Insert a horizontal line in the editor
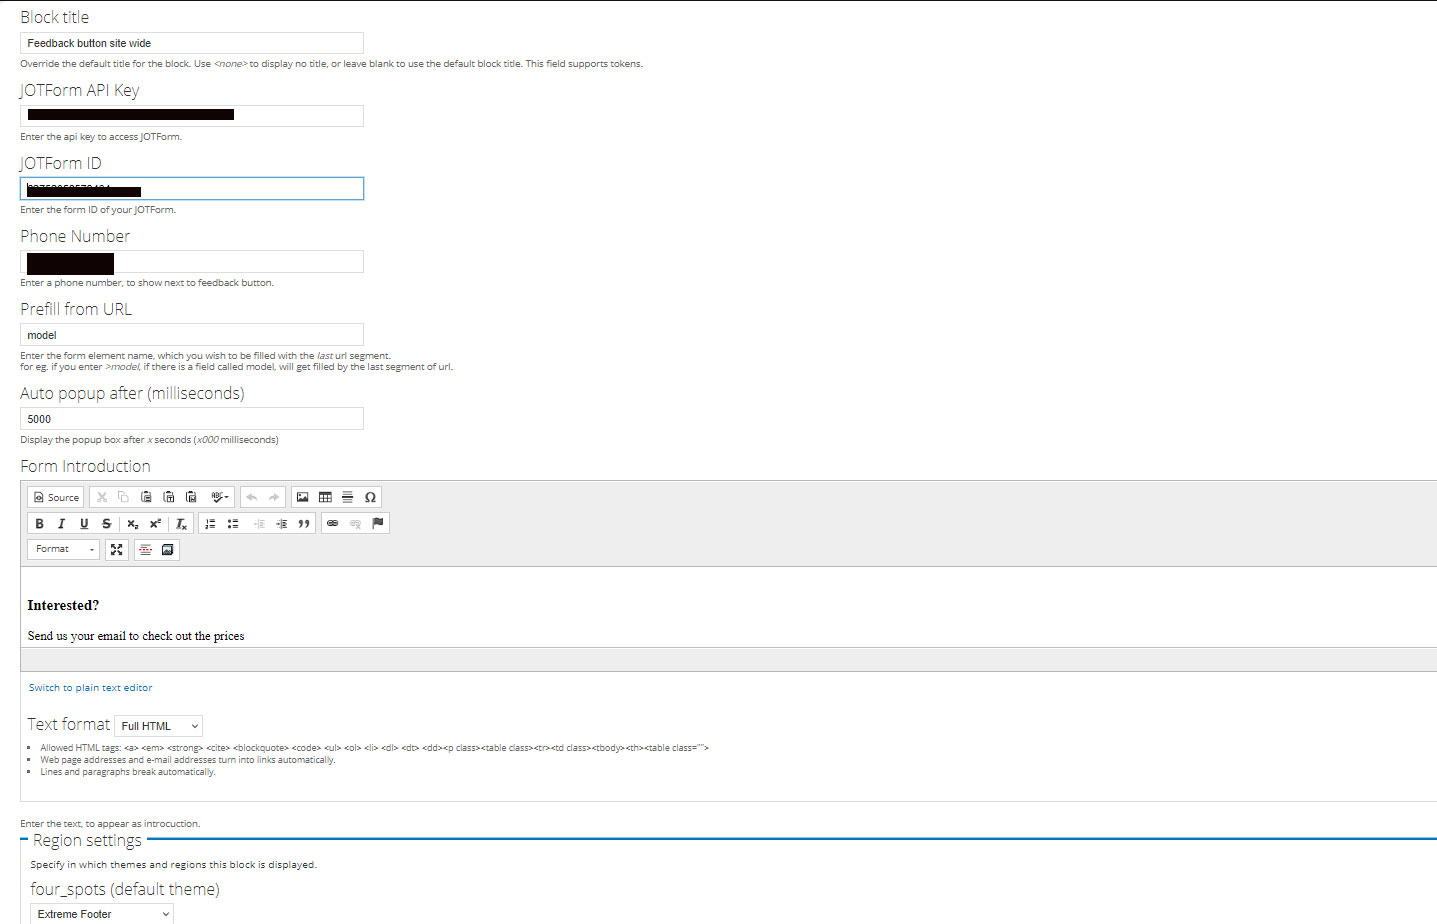The width and height of the screenshot is (1437, 924). 347,497
